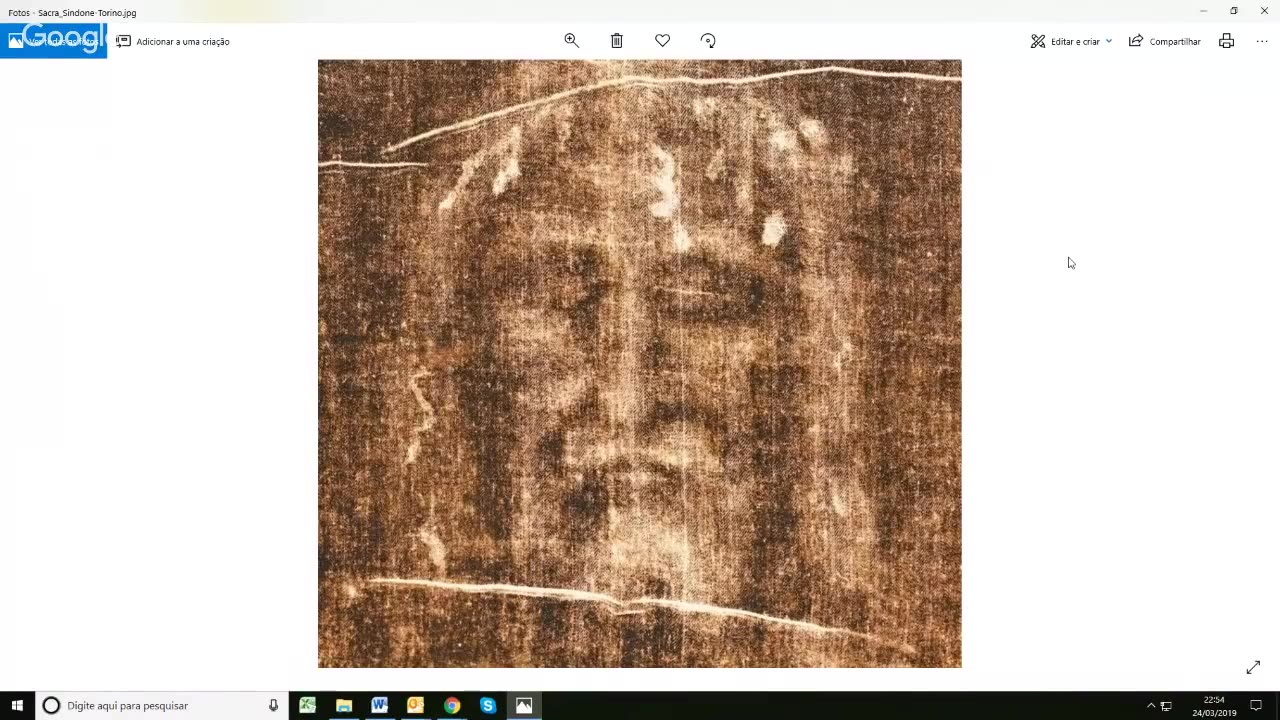This screenshot has height=720, width=1280.
Task: Click the Cortana circle icon
Action: pyautogui.click(x=51, y=705)
